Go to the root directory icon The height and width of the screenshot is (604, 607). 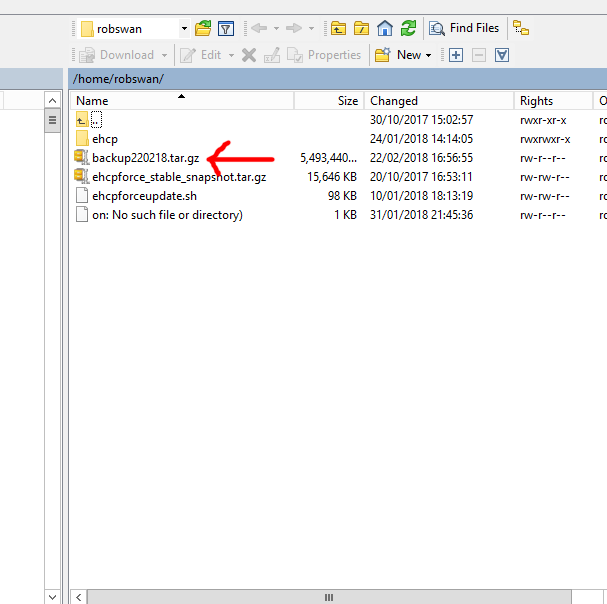(x=361, y=28)
